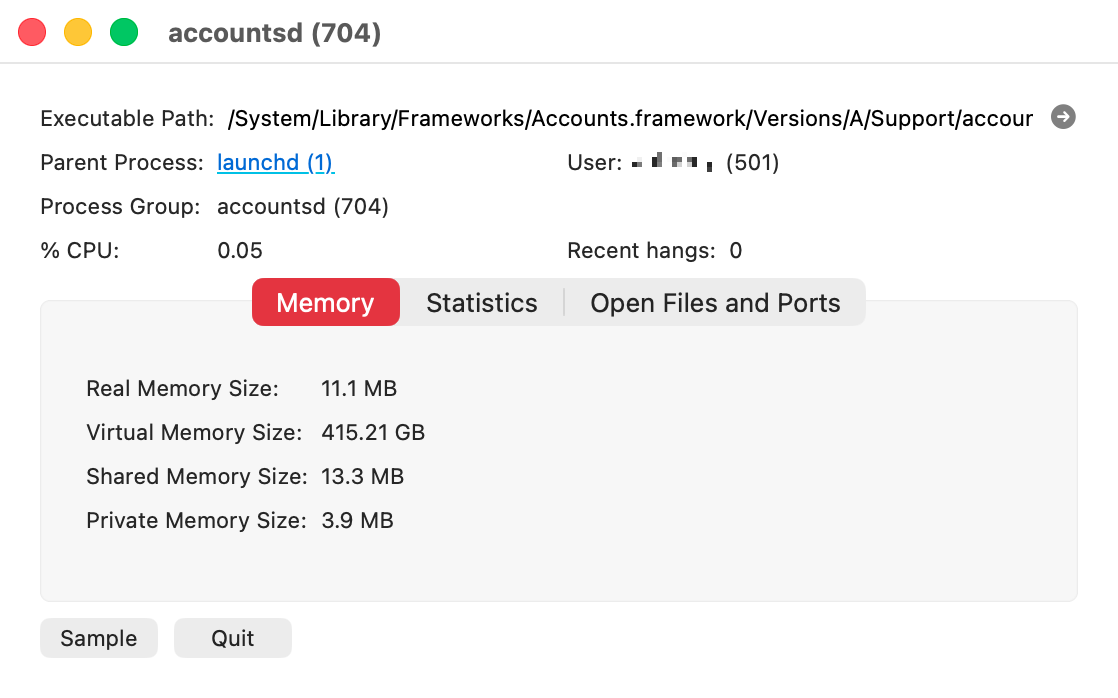The image size is (1118, 698).
Task: Click the 11.1 MB real memory value
Action: [x=359, y=389]
